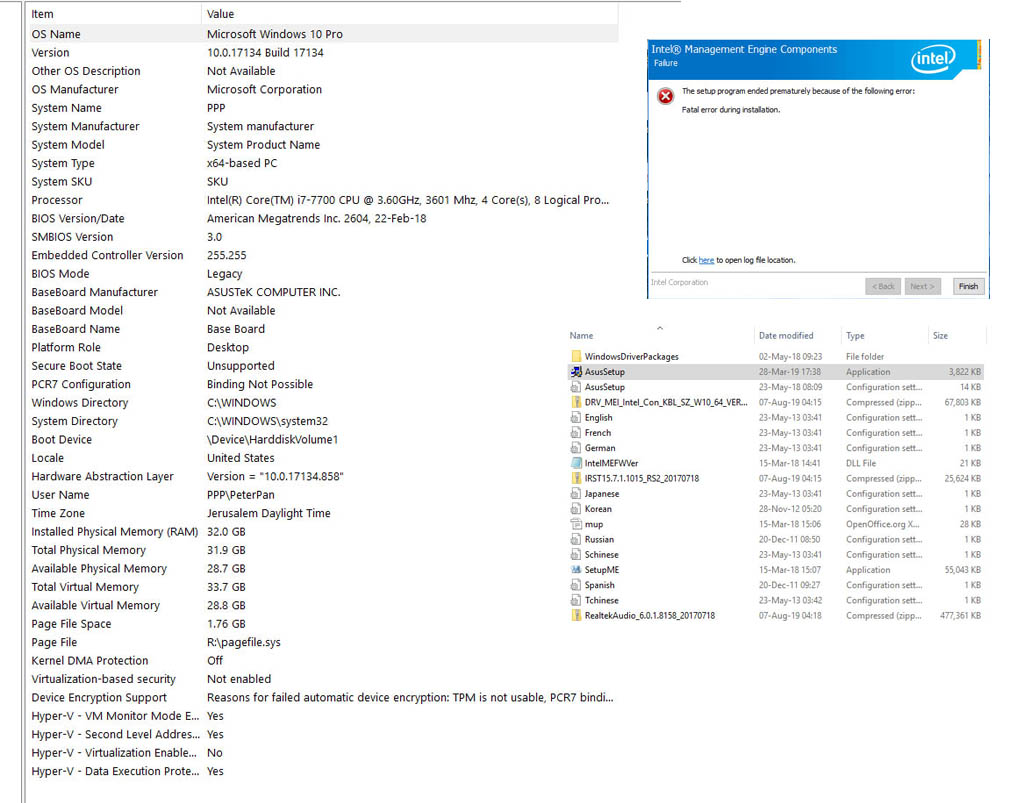The image size is (1024, 803).
Task: Click the Intel logo in dialog header
Action: point(933,60)
